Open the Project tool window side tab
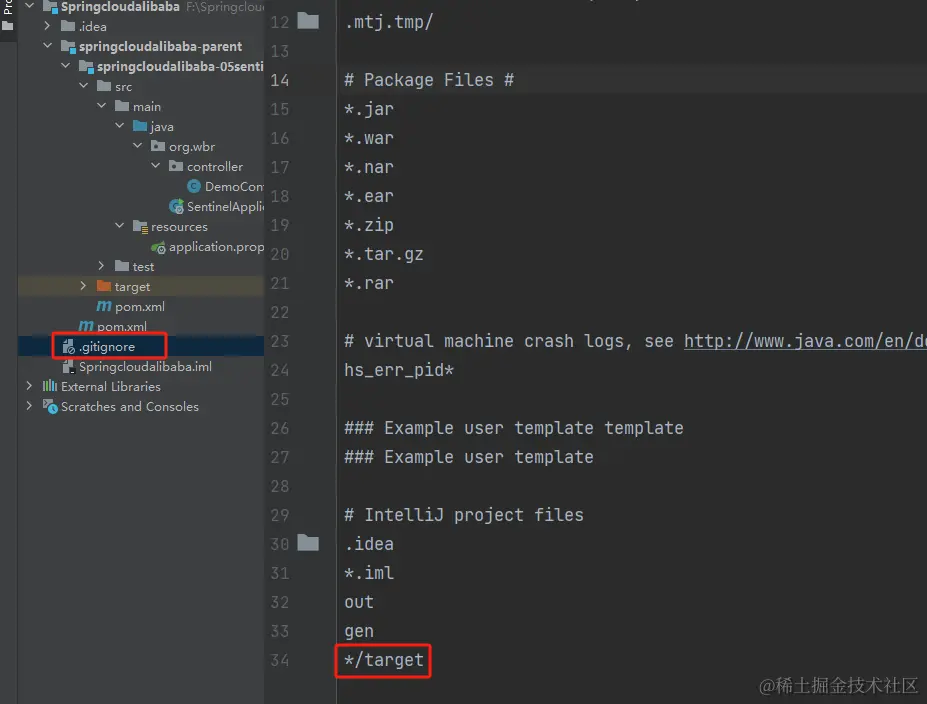 [x=8, y=15]
